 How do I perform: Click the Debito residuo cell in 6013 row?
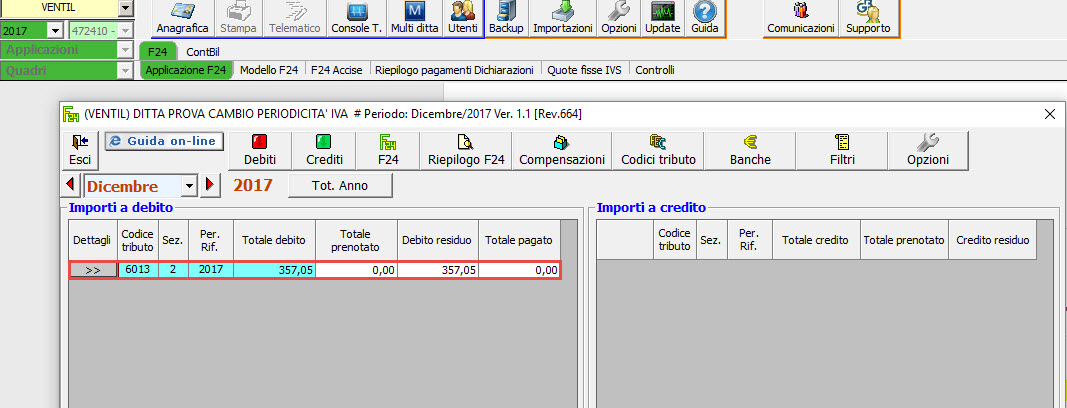click(438, 270)
